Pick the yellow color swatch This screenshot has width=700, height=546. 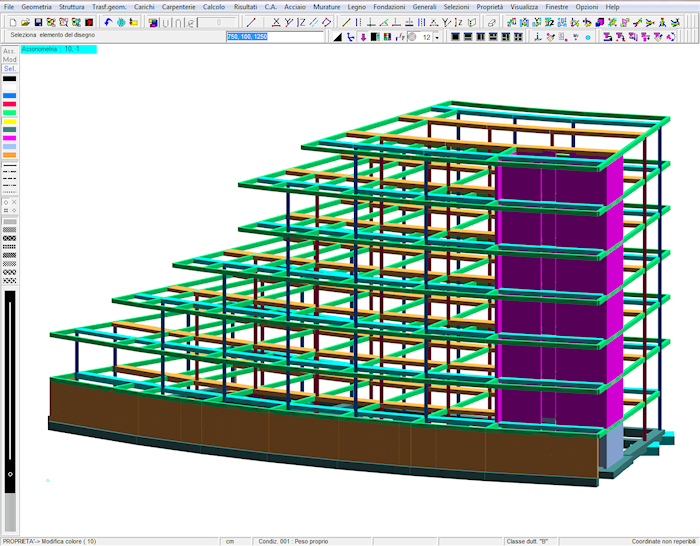pos(9,121)
